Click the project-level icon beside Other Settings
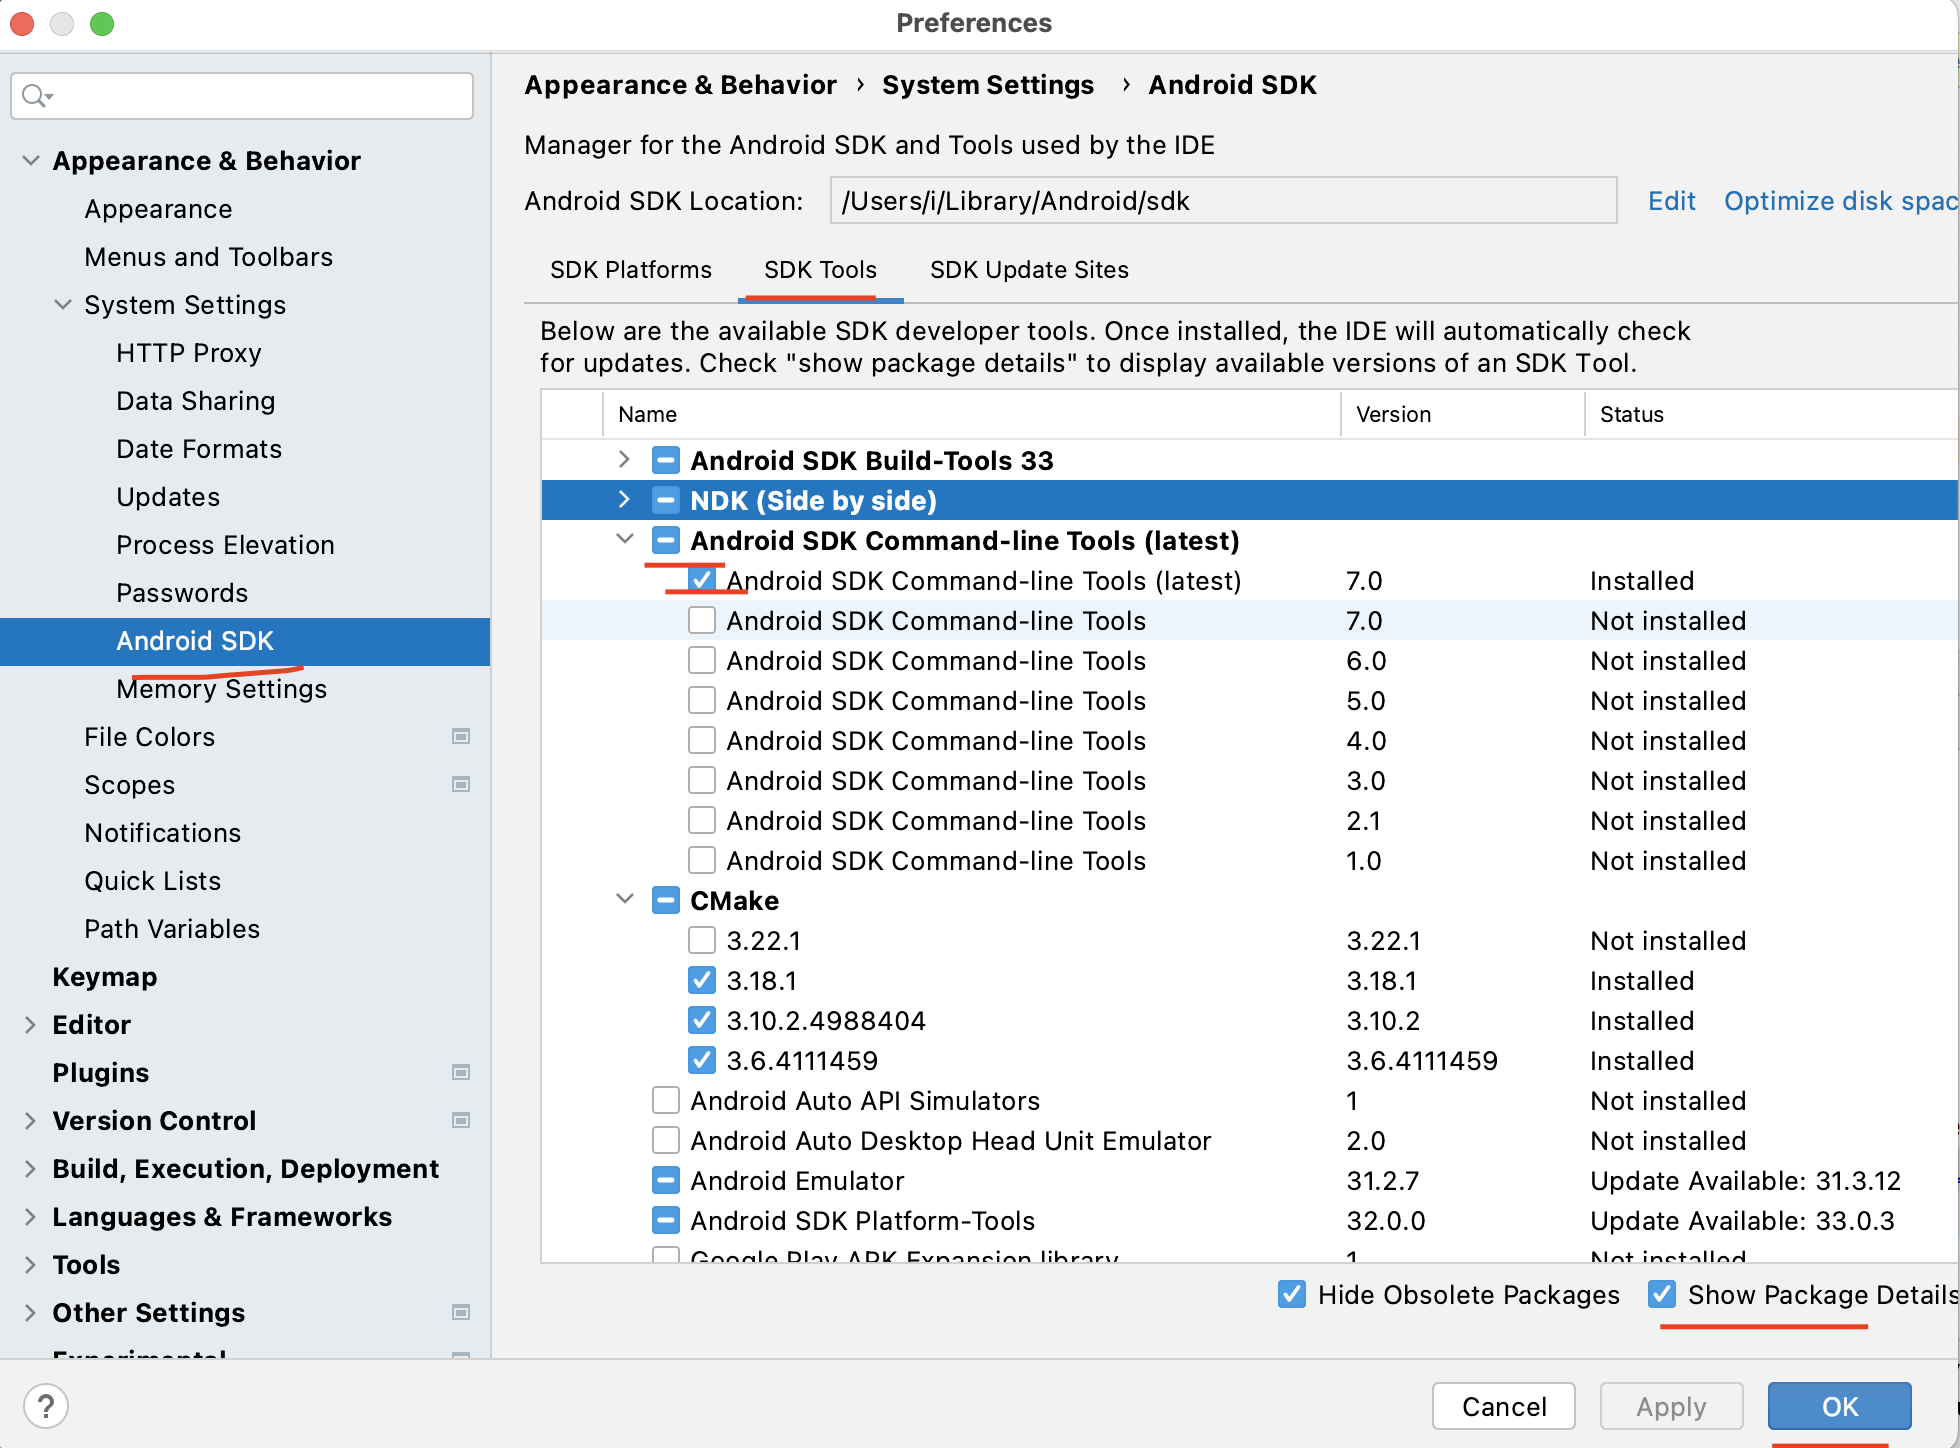Viewport: 1960px width, 1448px height. click(461, 1313)
